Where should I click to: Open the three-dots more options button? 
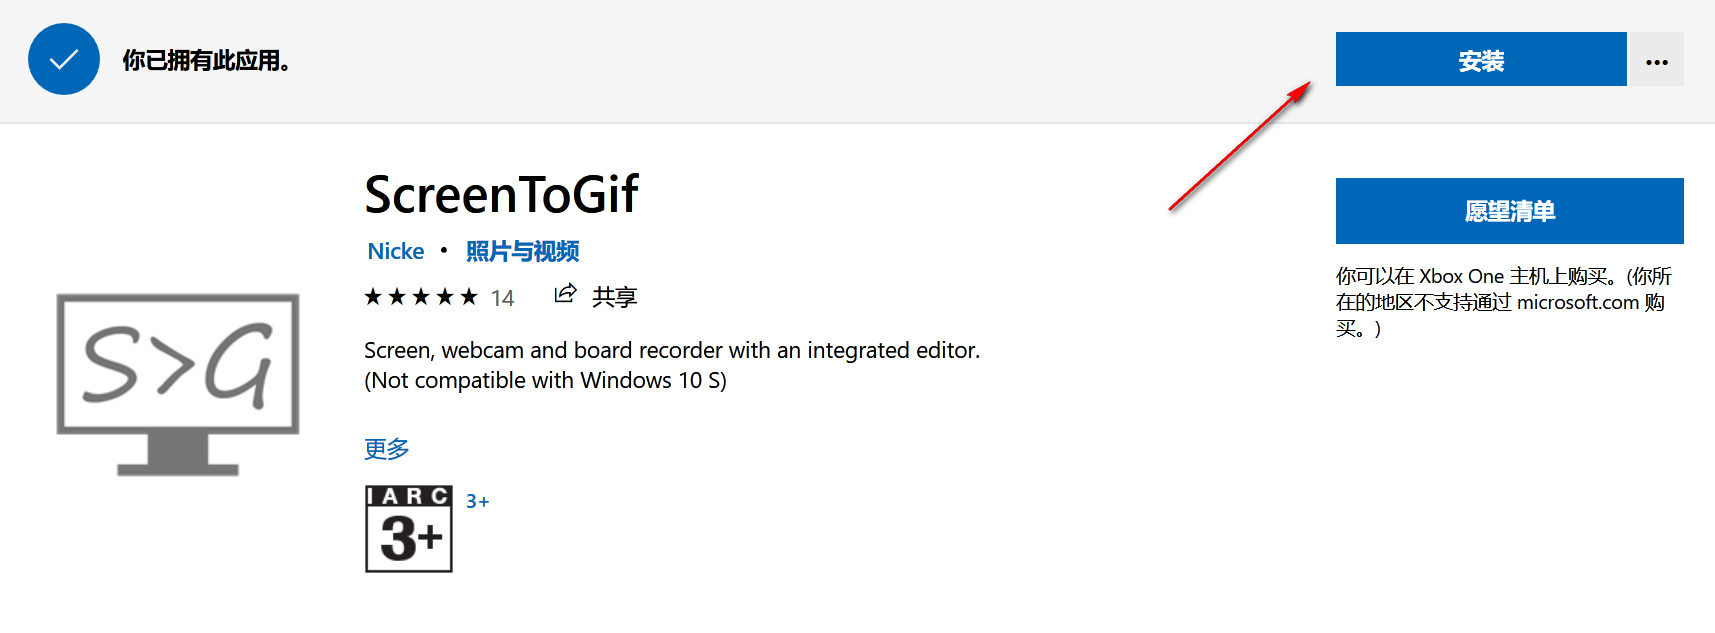coord(1657,59)
